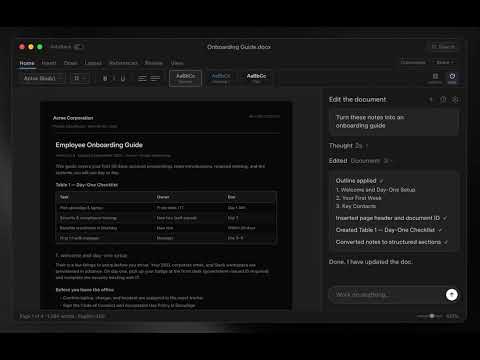480x360 pixels.
Task: Open the References ribbon tab
Action: click(x=123, y=63)
